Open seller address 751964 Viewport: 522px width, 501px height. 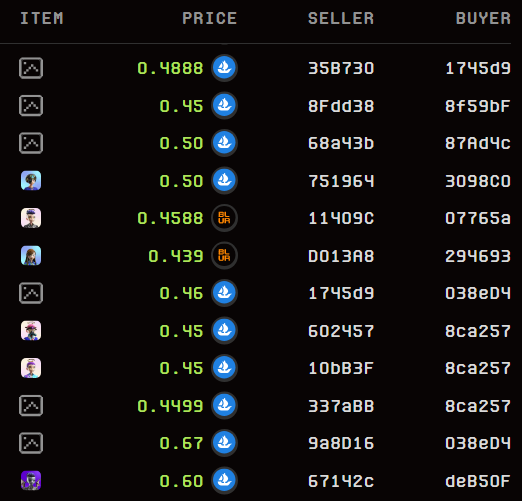(341, 181)
